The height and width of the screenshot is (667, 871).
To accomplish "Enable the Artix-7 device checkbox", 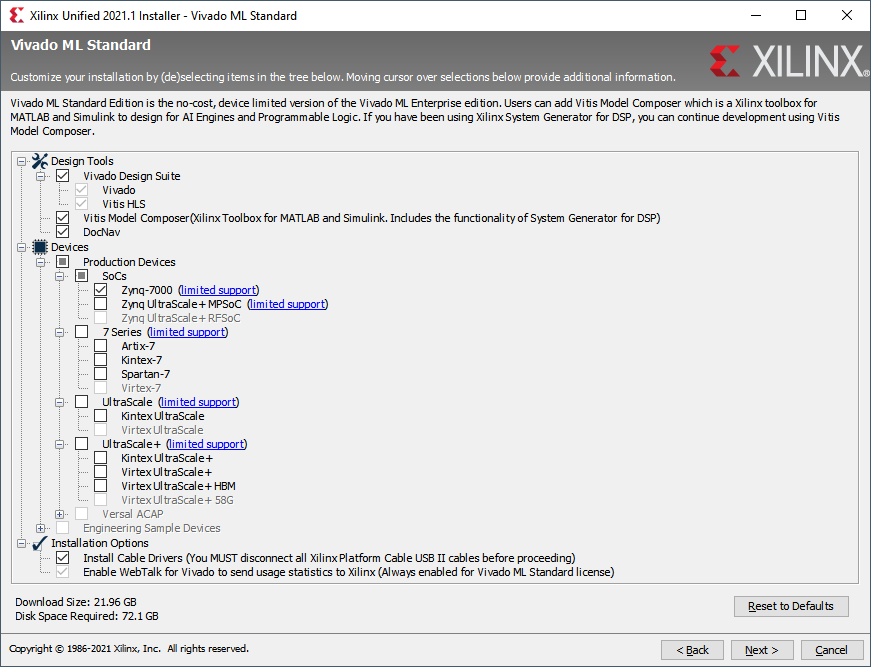I will (101, 346).
